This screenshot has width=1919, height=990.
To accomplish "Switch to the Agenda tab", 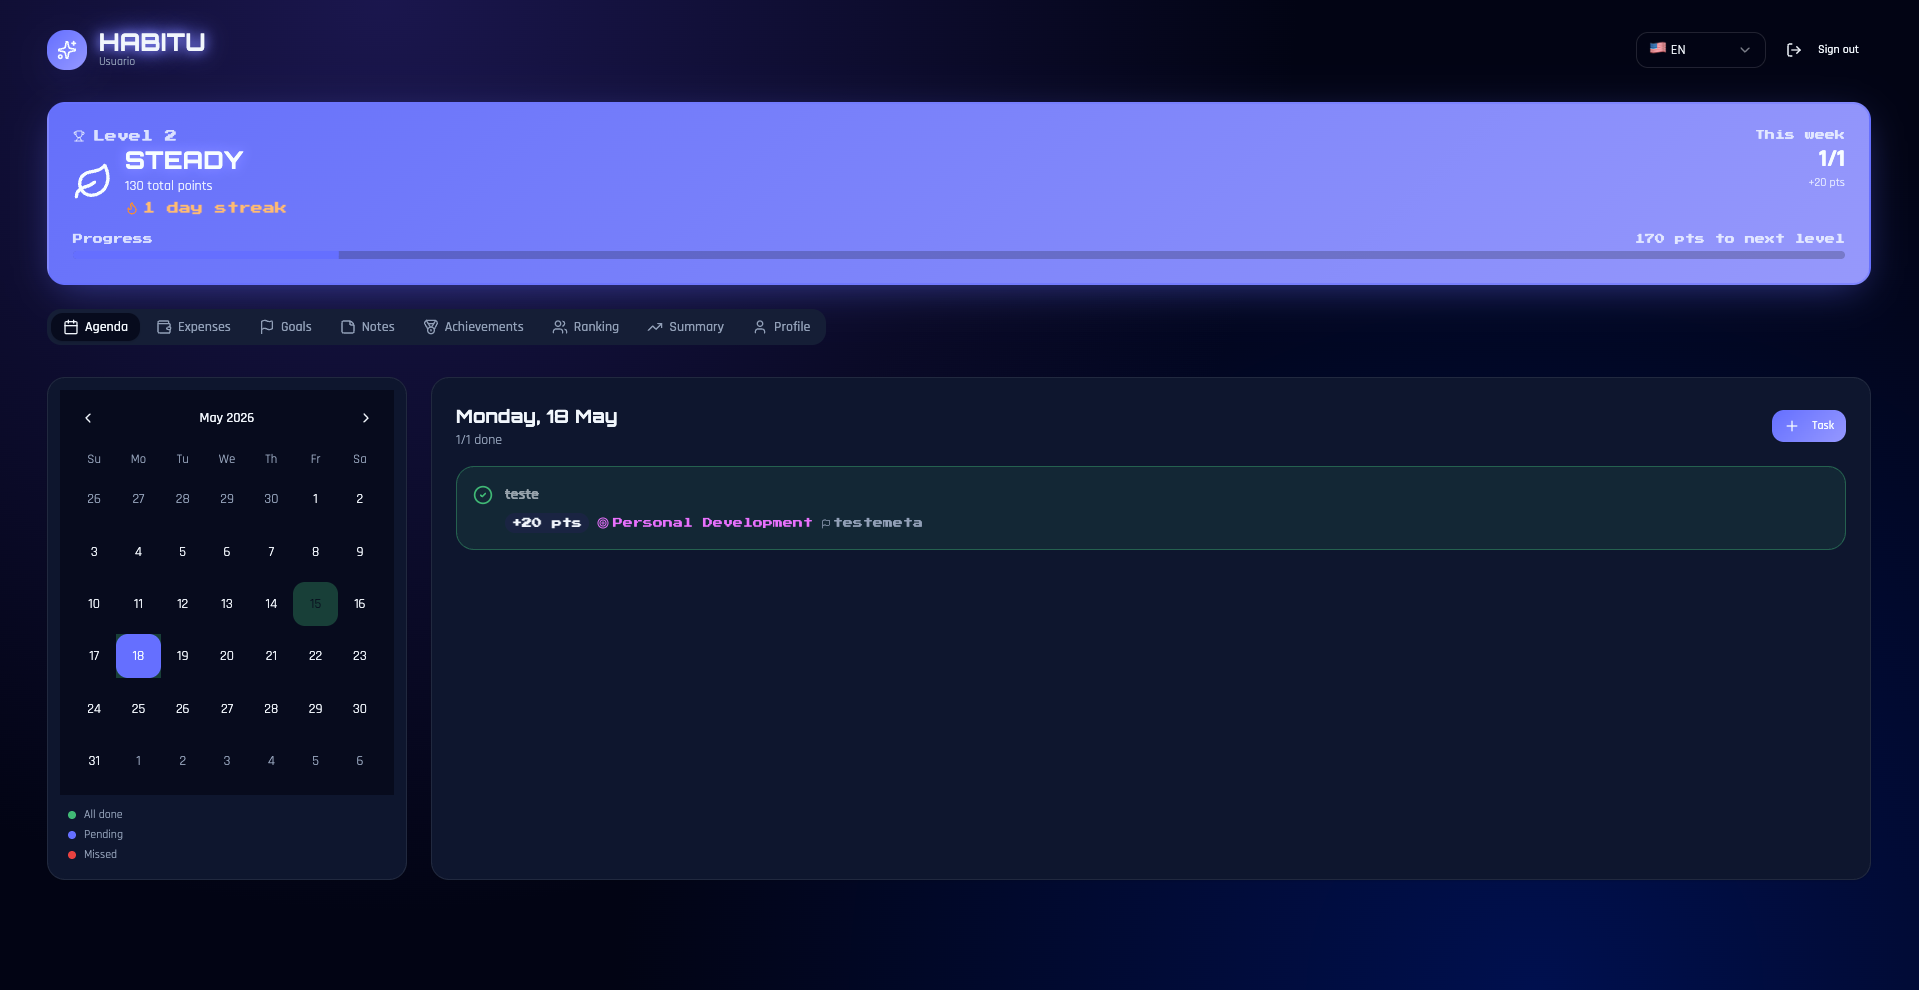I will pos(96,327).
